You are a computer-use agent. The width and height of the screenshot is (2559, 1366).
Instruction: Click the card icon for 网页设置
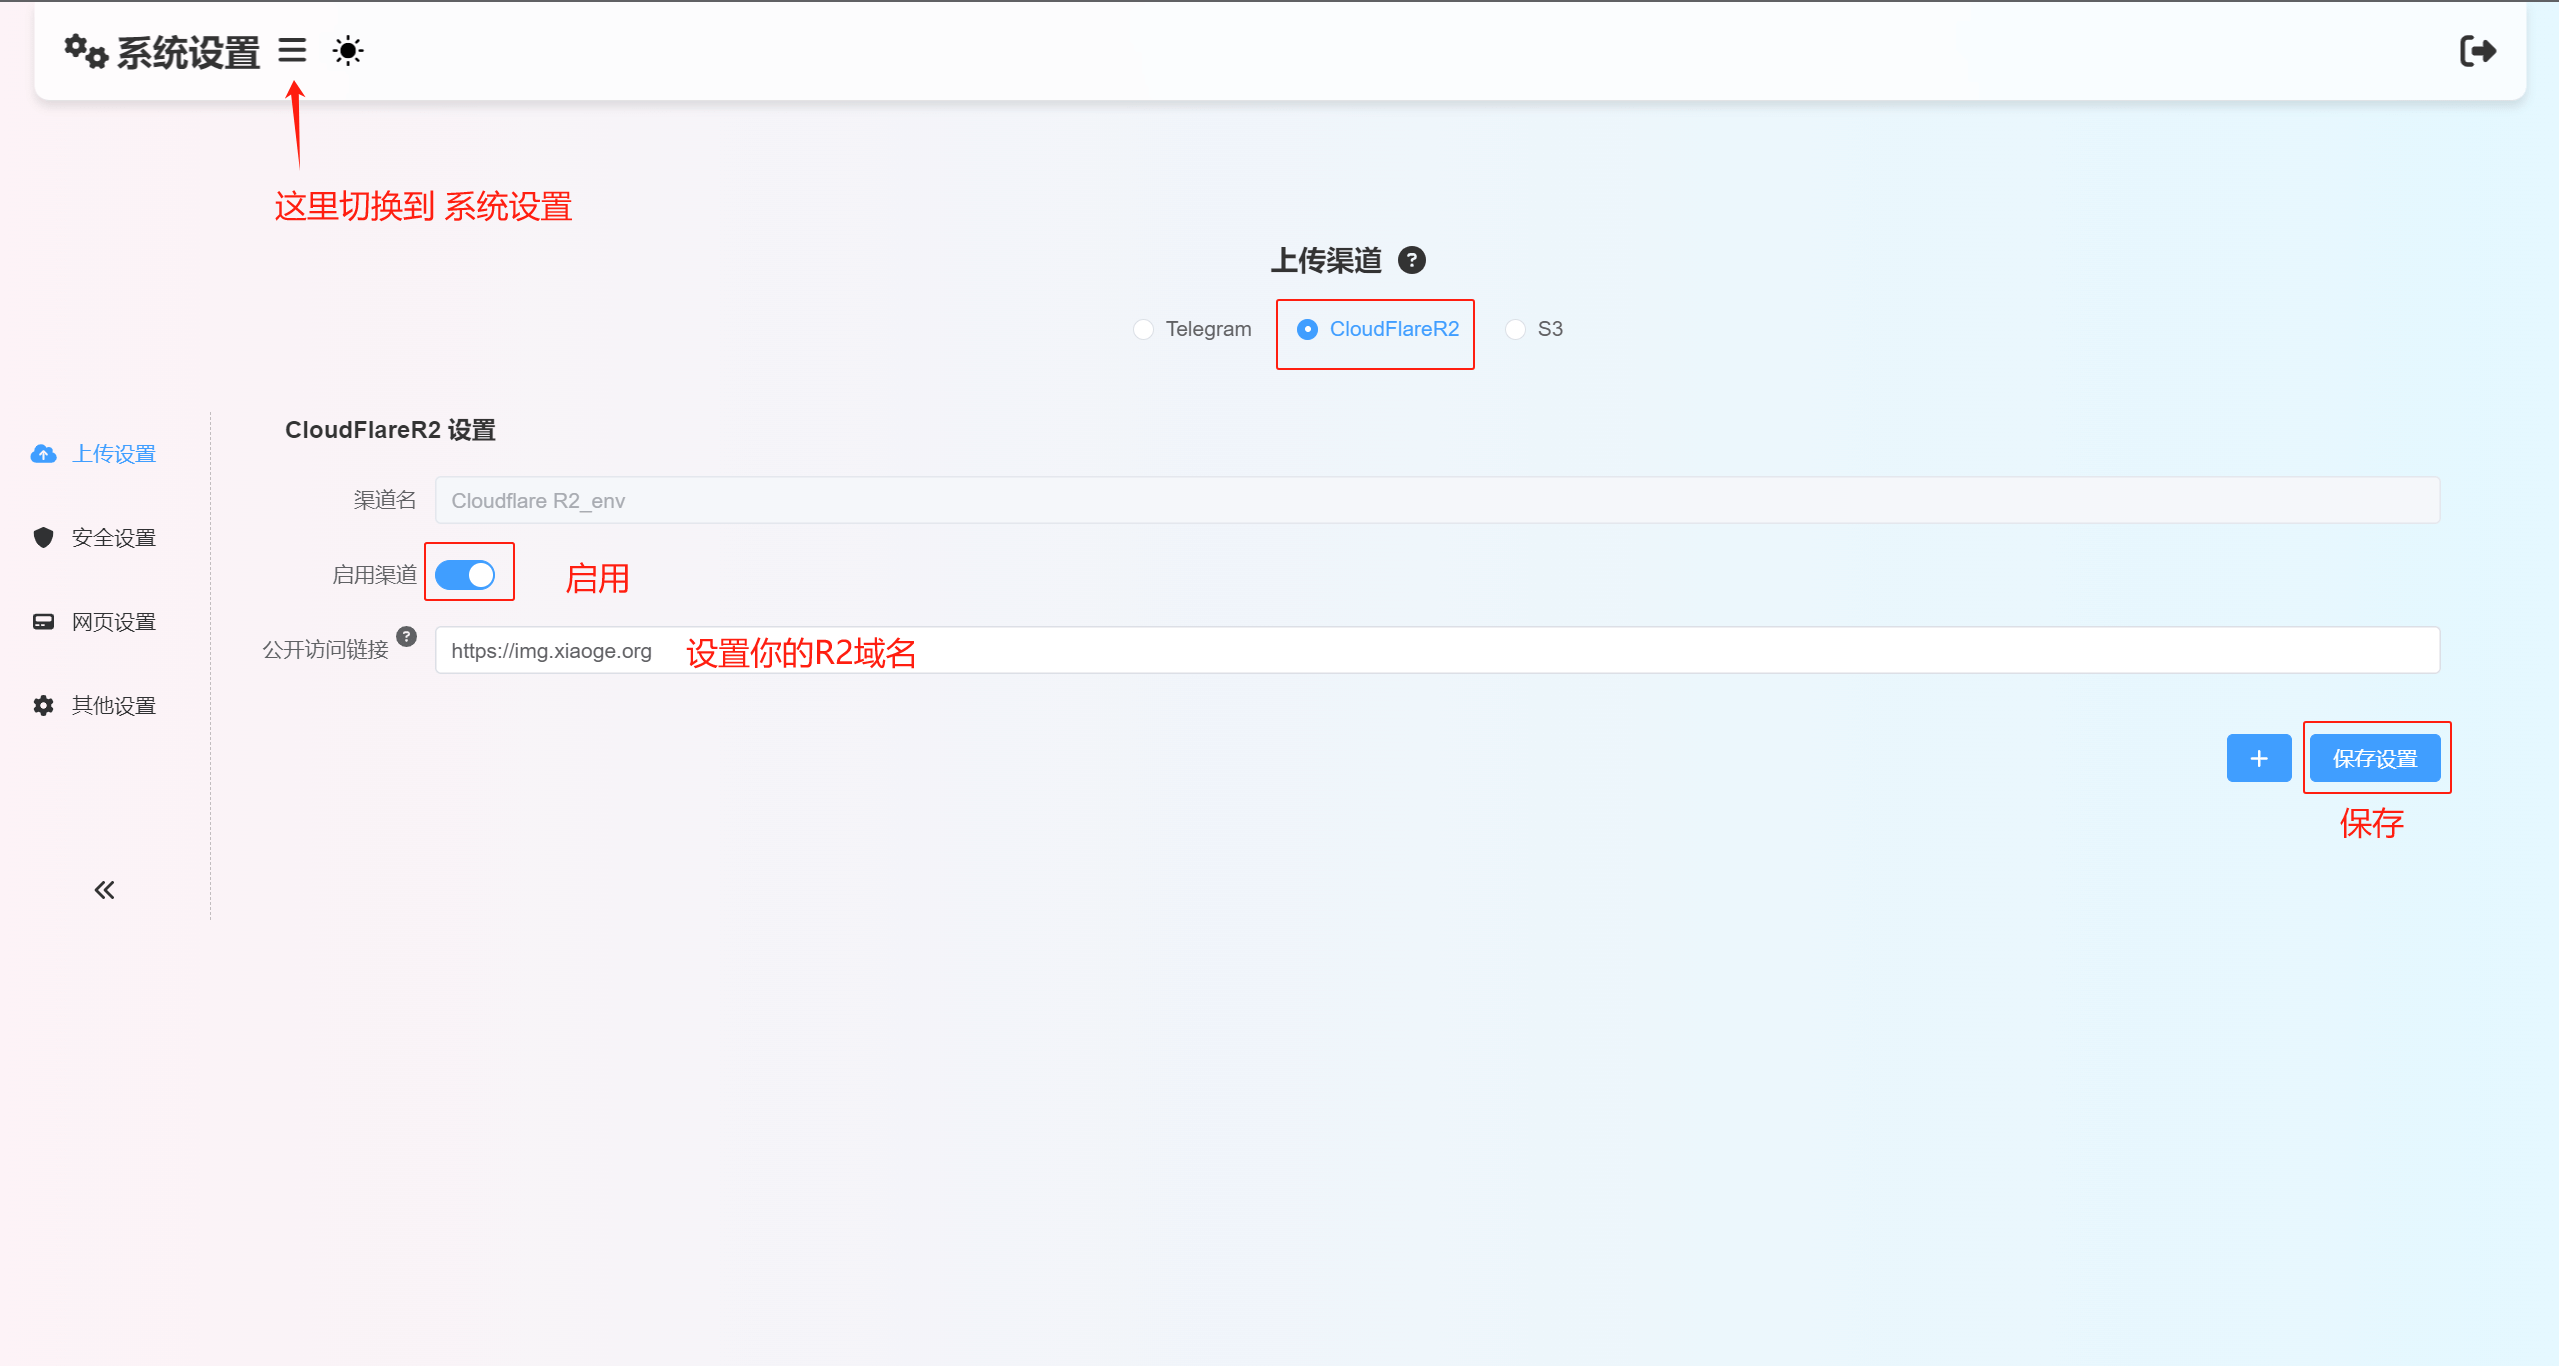click(42, 621)
